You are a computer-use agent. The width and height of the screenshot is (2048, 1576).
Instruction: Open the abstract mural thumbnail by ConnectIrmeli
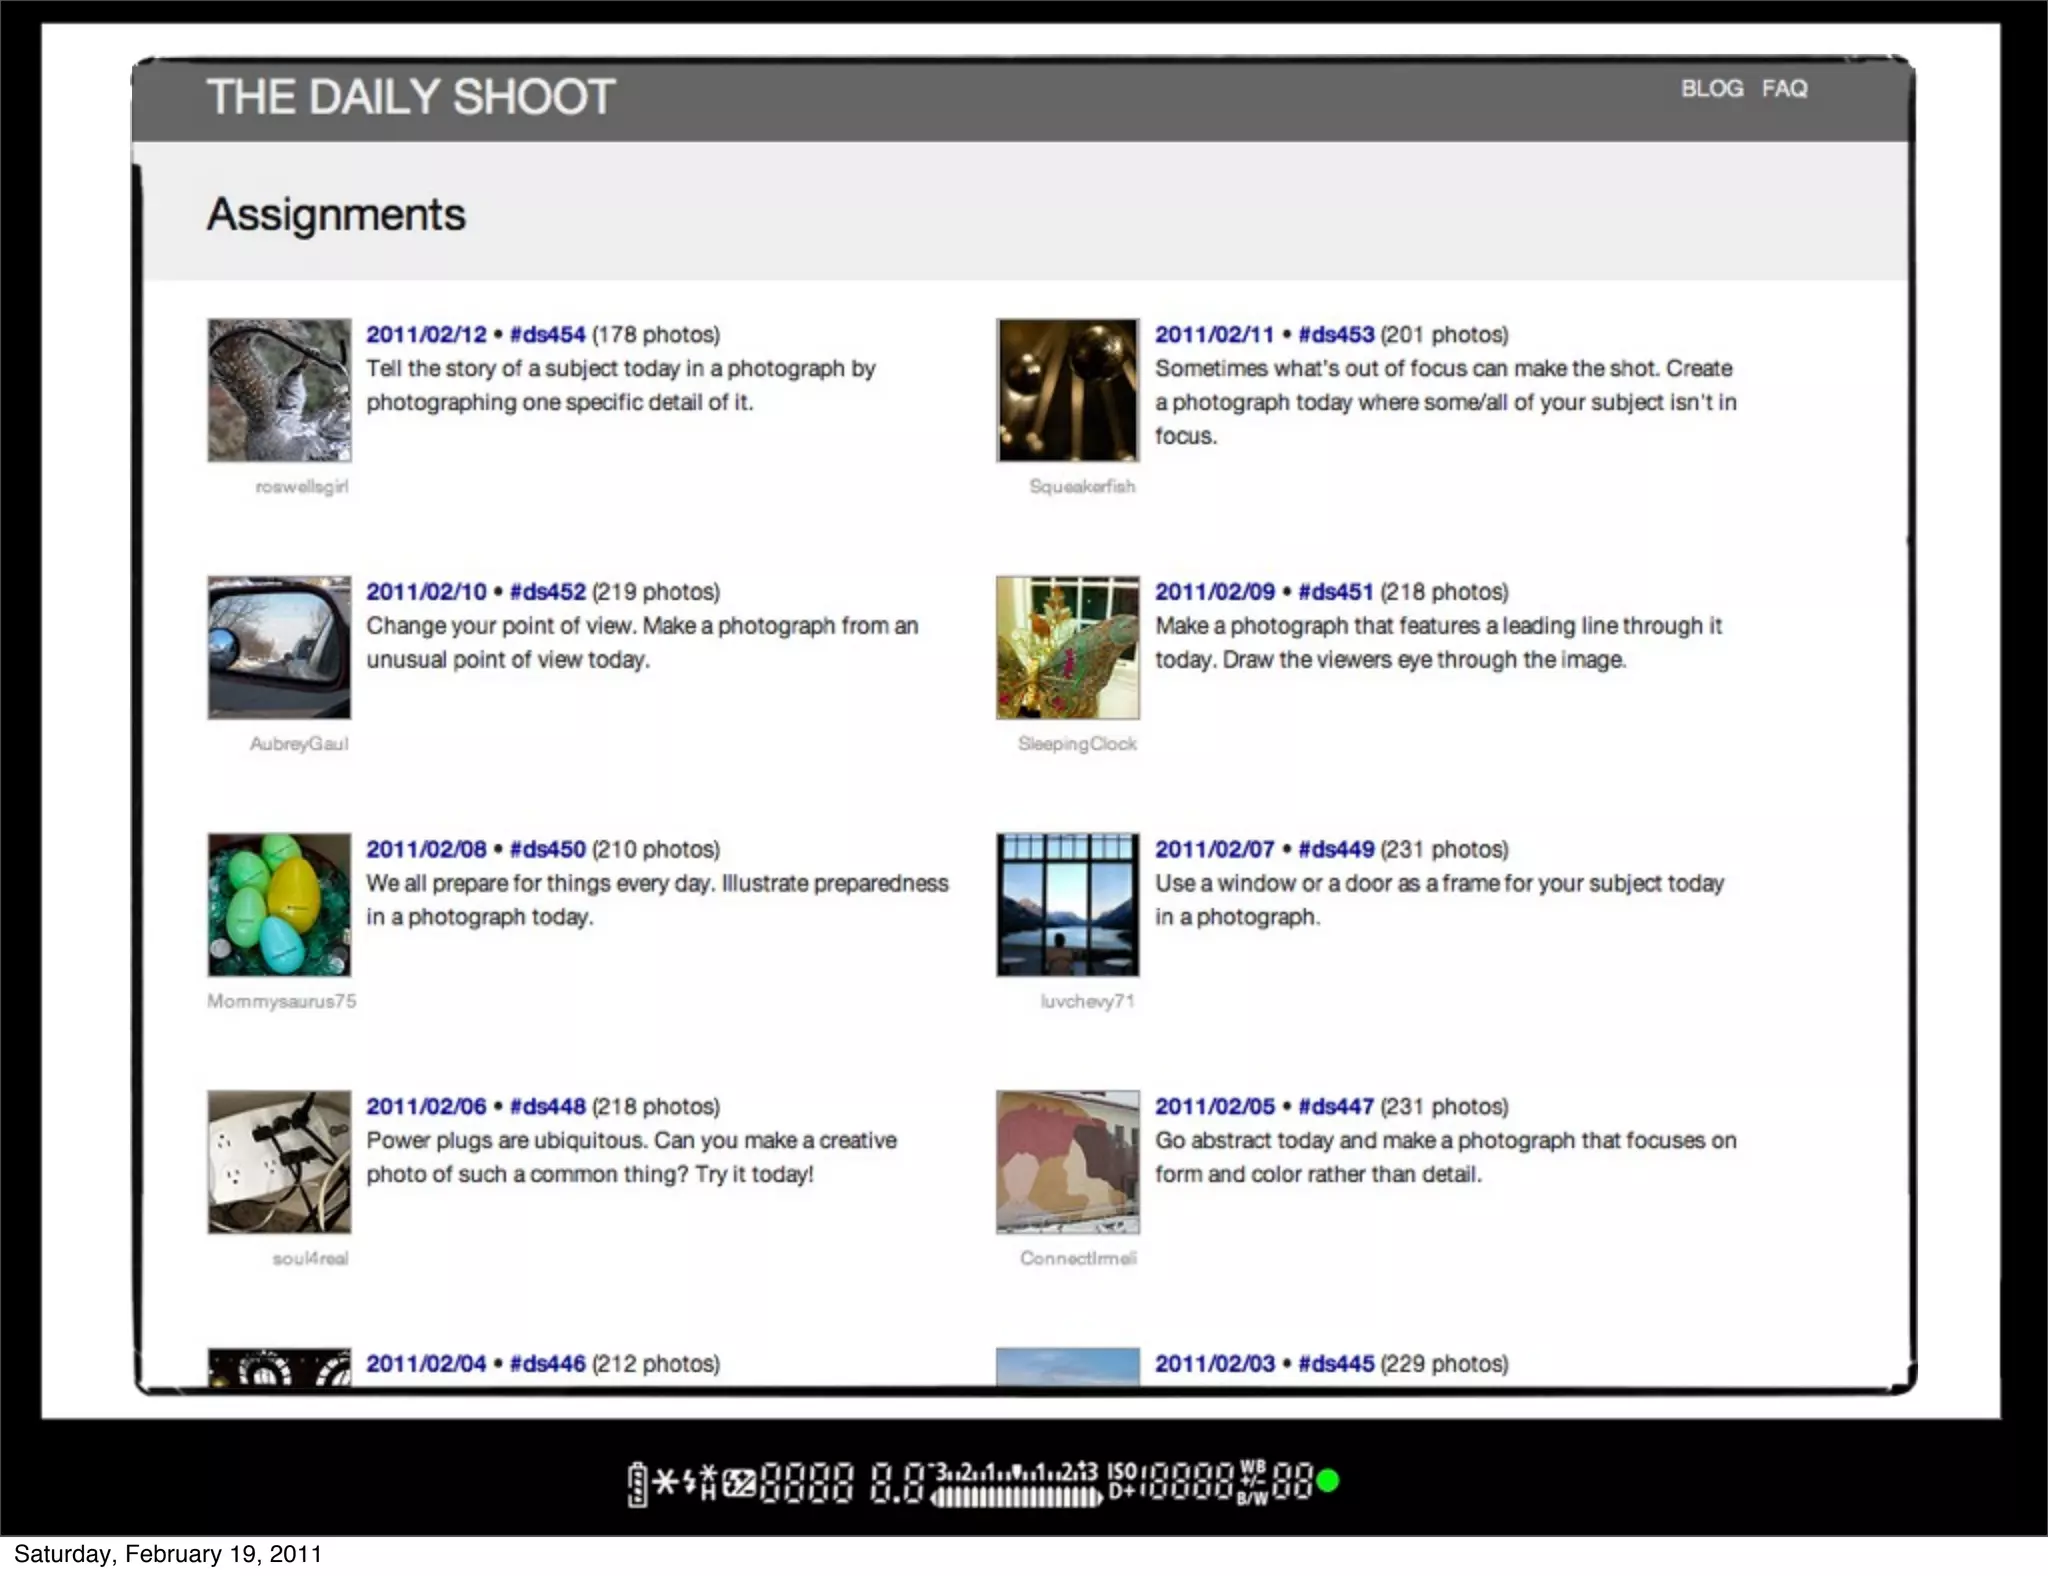coord(1067,1161)
